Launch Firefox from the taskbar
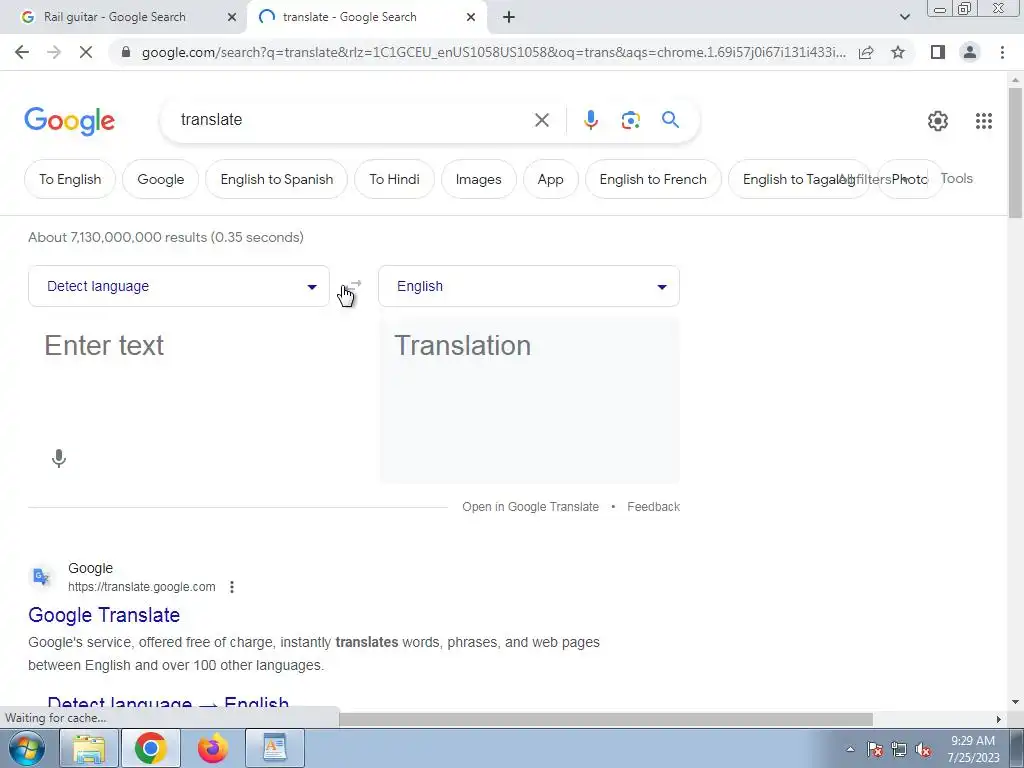Viewport: 1024px width, 768px height. pos(213,748)
